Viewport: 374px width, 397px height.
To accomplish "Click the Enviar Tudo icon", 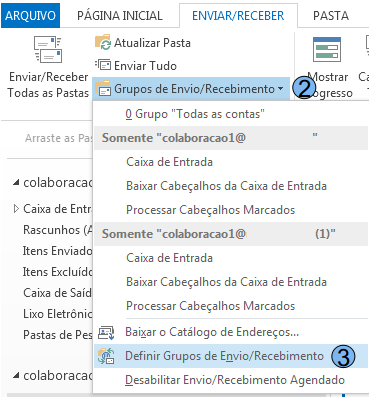I will click(103, 65).
